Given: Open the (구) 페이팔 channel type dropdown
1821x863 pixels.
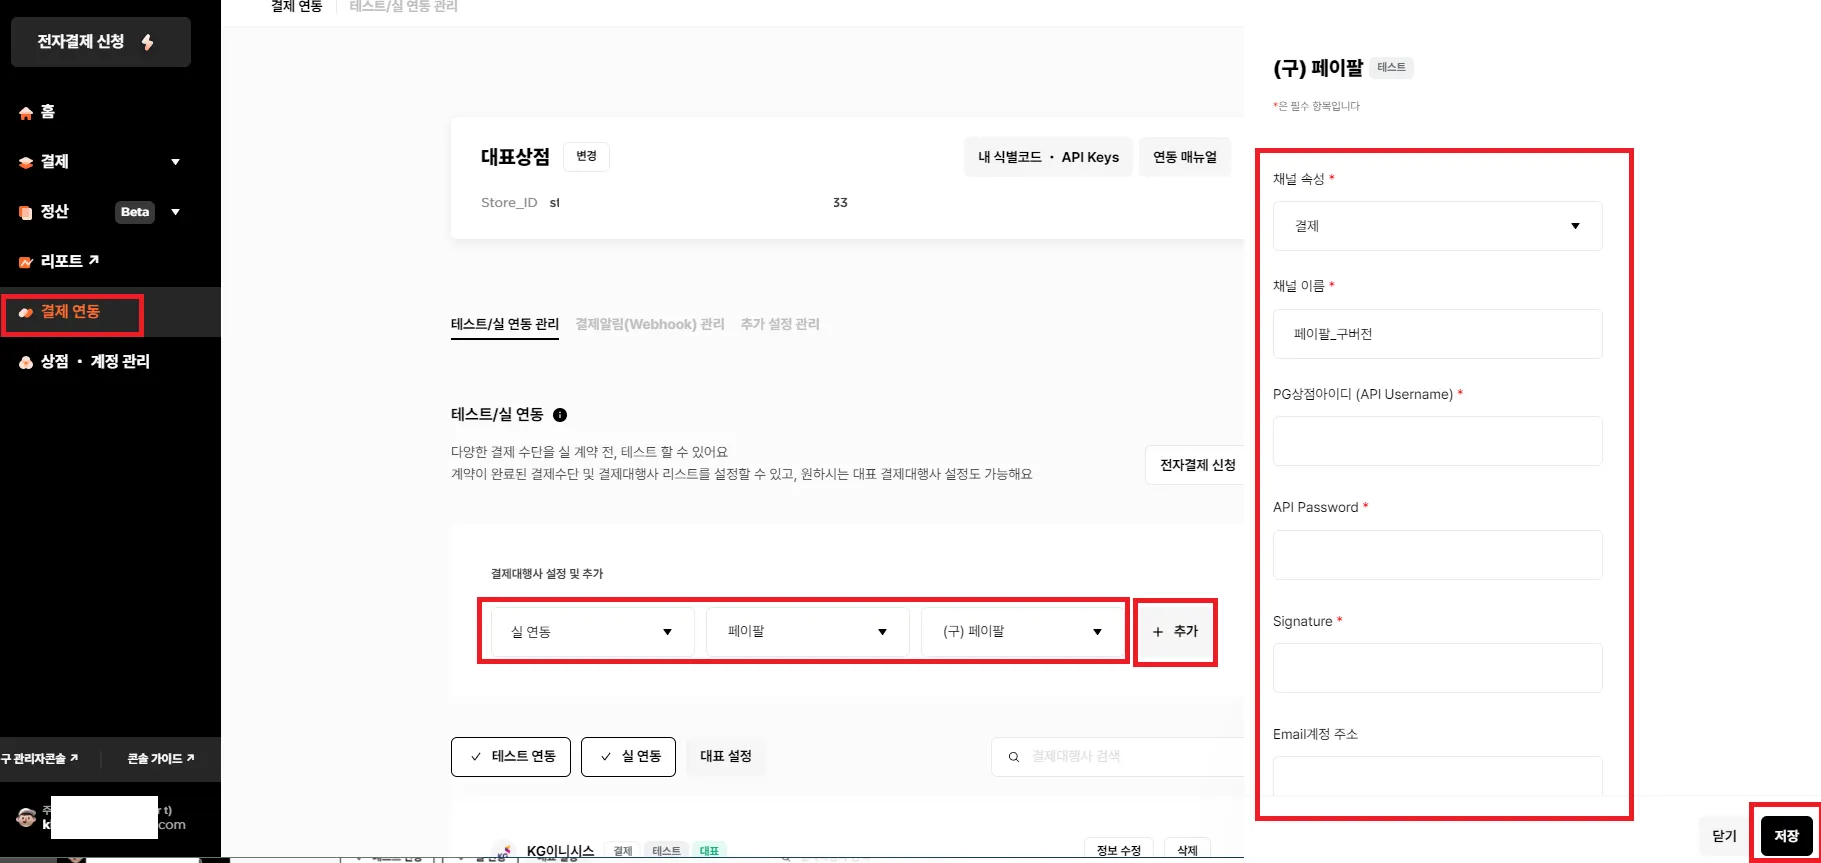Looking at the screenshot, I should click(1022, 632).
